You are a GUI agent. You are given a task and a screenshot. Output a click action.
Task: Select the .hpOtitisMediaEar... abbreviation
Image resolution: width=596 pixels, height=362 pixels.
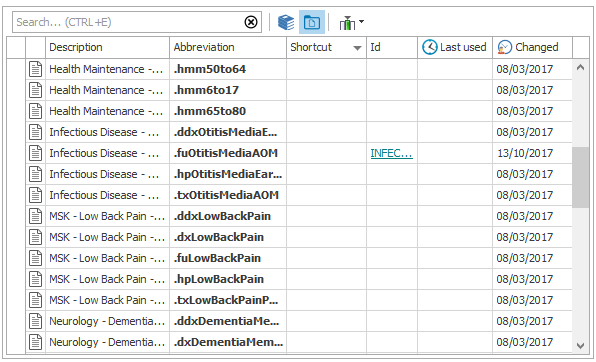pos(228,174)
